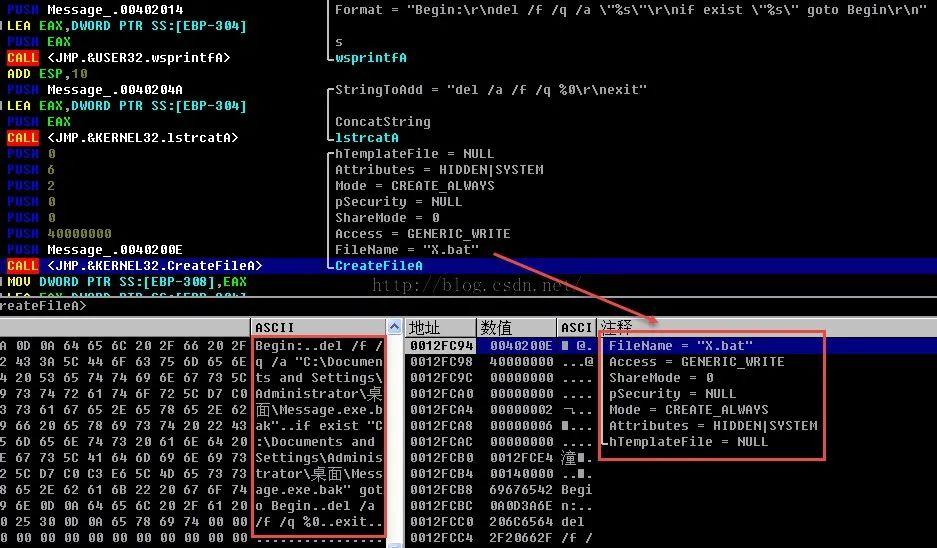
Task: Select dump row 'Begin:..del /f /'
Action: click(319, 346)
